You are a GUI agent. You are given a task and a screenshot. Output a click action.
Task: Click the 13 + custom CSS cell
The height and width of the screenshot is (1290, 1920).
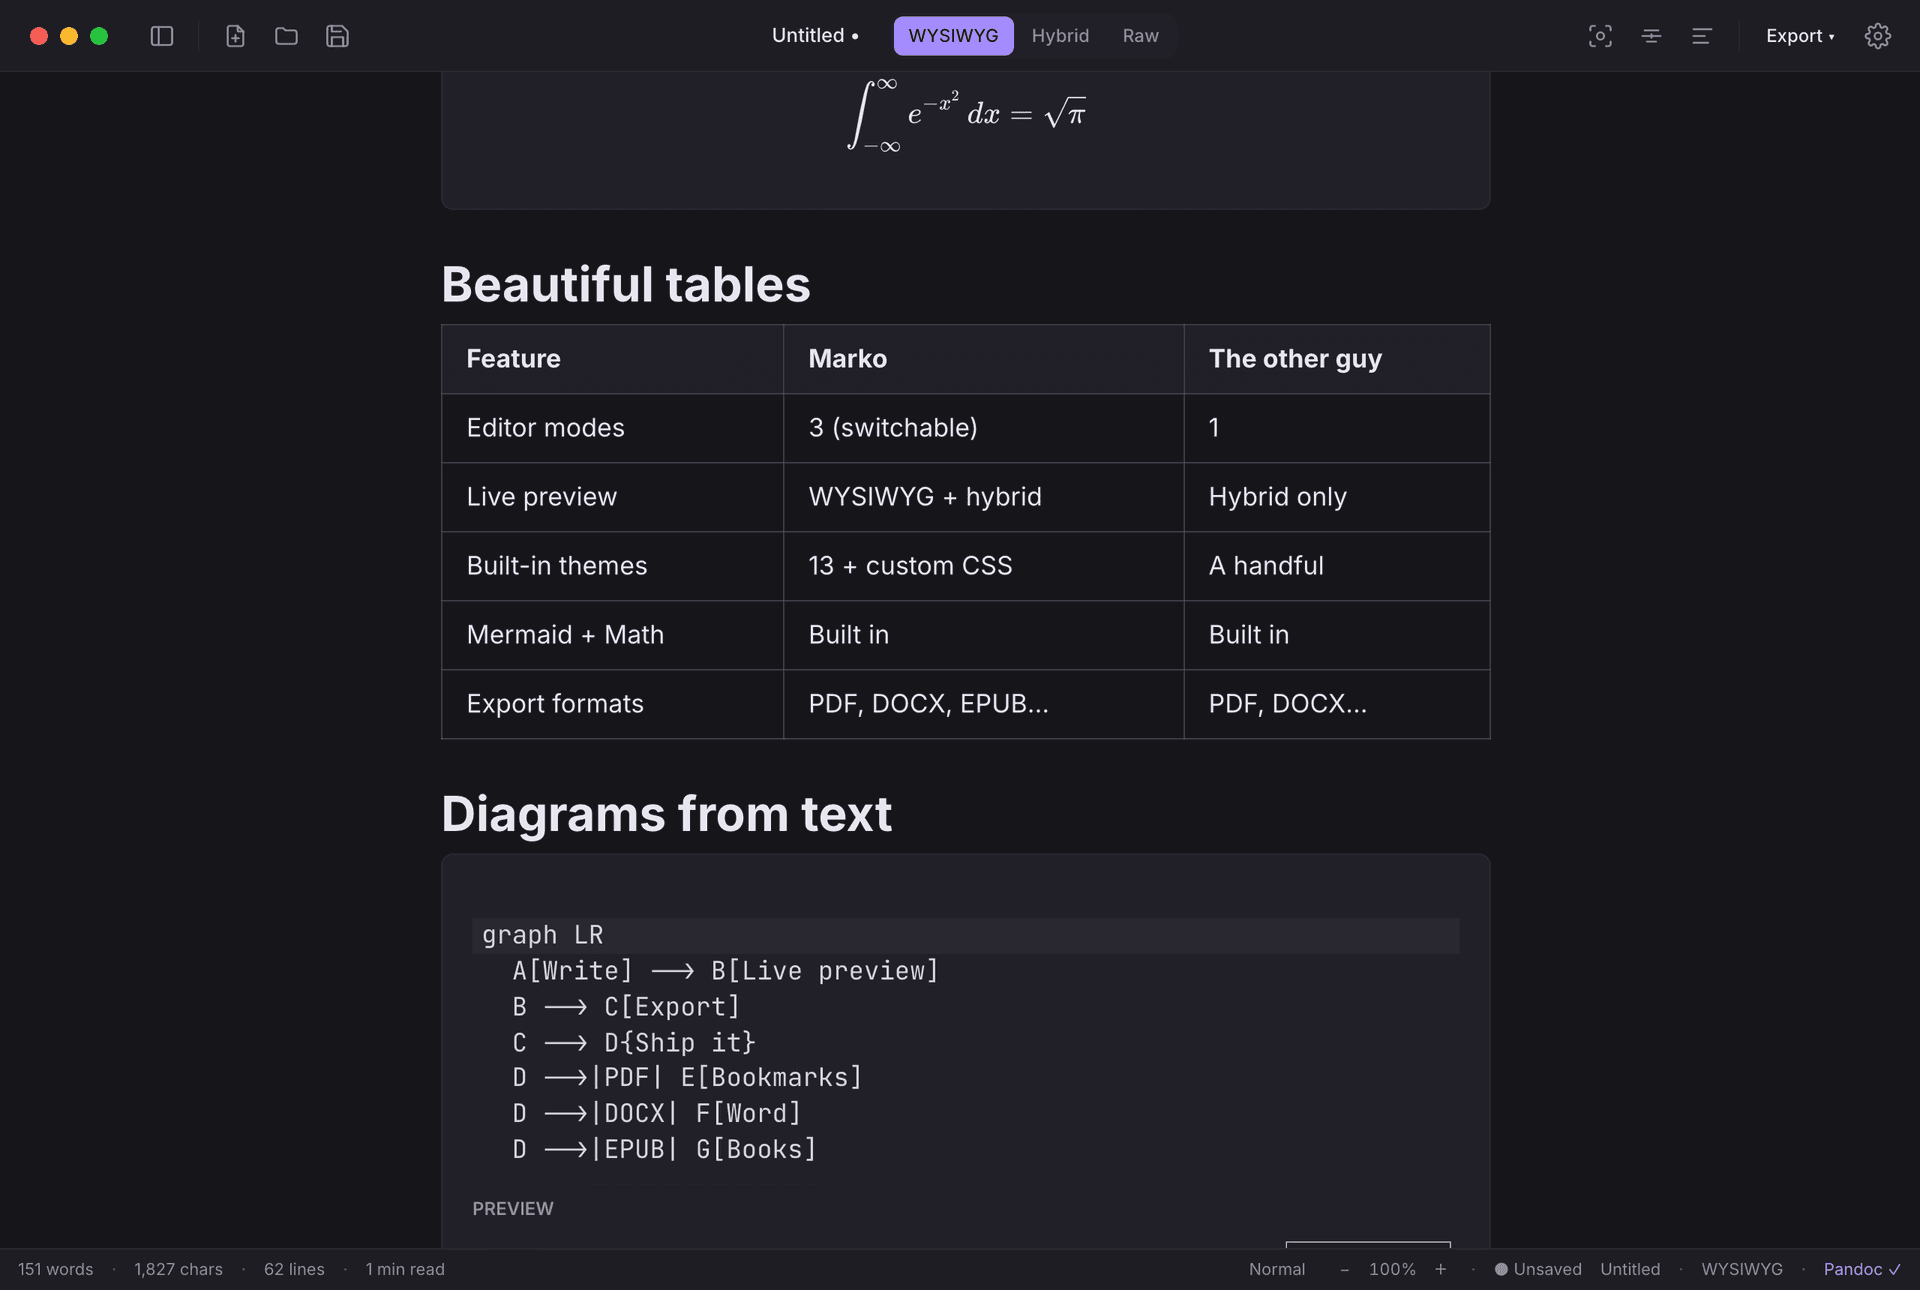984,566
